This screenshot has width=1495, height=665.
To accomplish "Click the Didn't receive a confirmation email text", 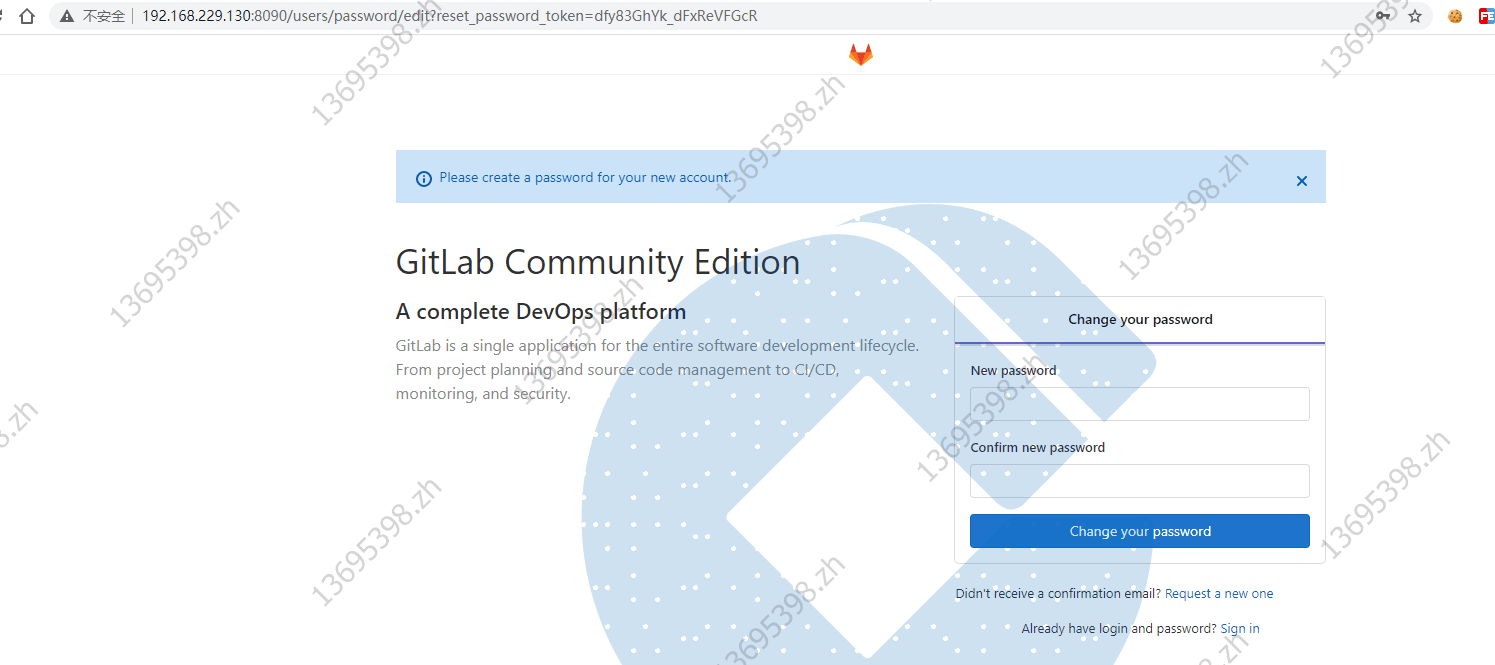I will (x=1058, y=594).
